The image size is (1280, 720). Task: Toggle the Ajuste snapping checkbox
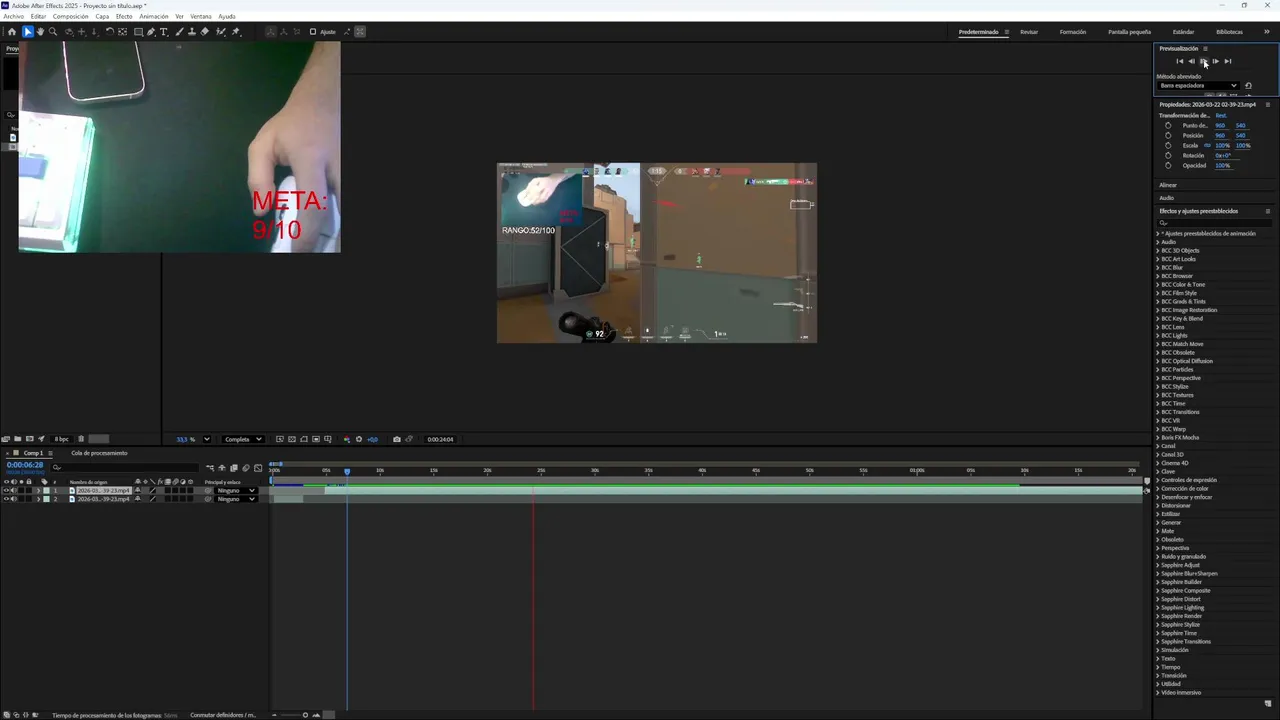coord(313,32)
